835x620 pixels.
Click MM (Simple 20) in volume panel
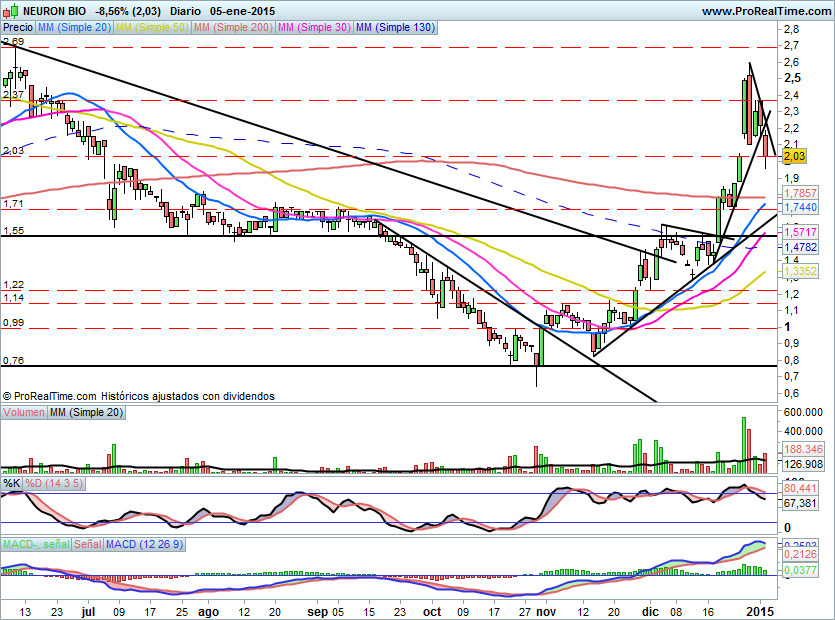[87, 412]
